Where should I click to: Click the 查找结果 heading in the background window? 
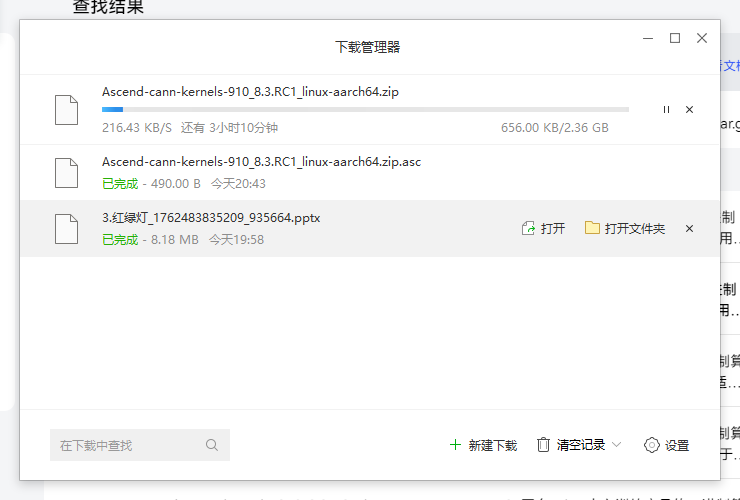pyautogui.click(x=108, y=7)
